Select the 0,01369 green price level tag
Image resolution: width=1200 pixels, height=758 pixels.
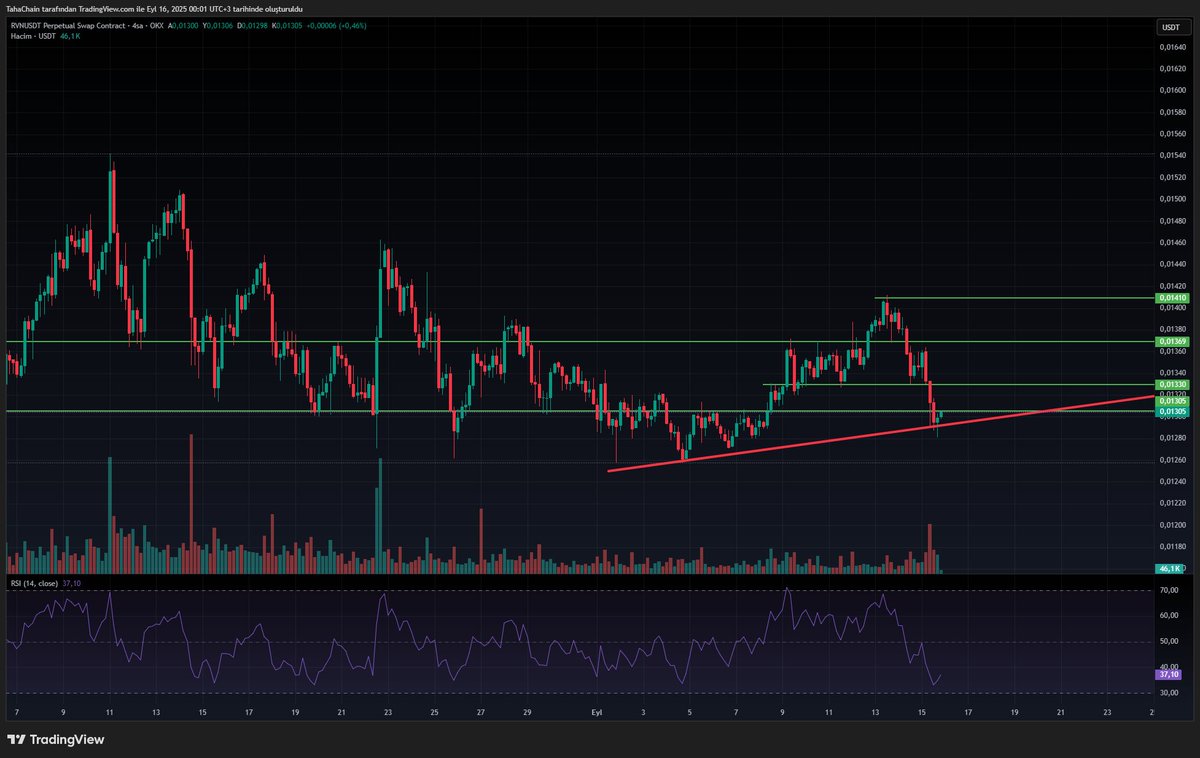1172,341
